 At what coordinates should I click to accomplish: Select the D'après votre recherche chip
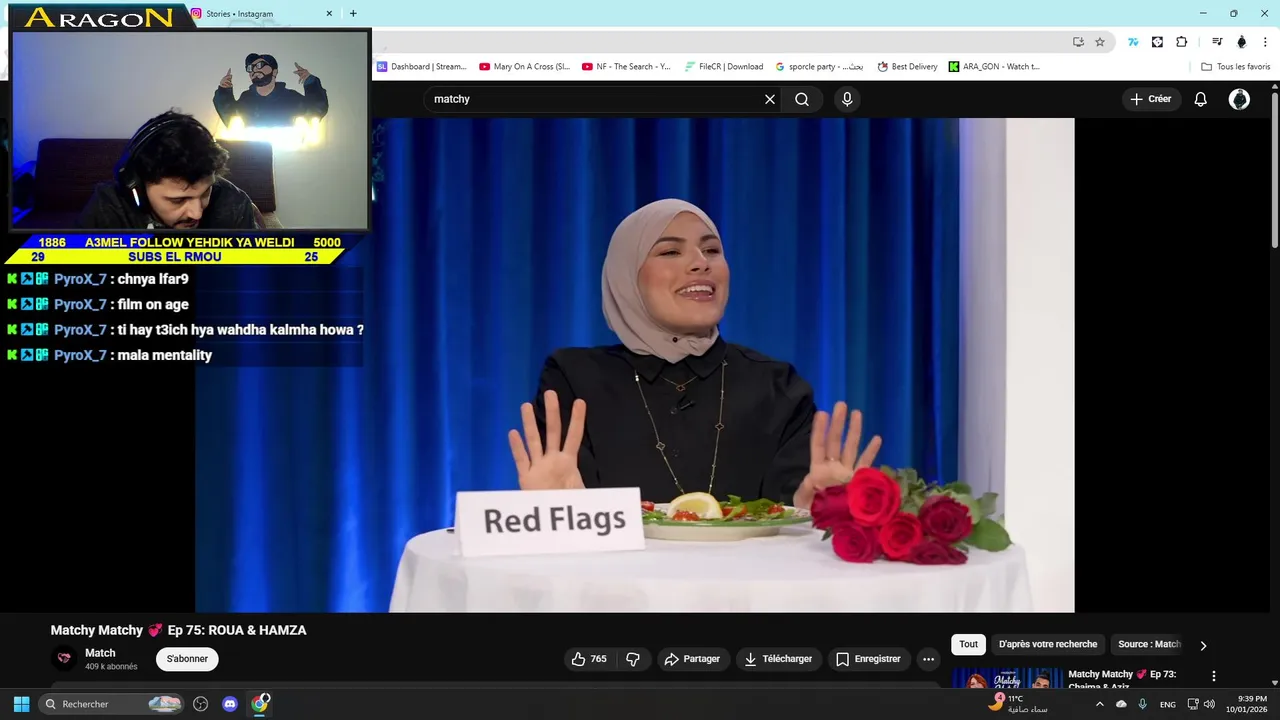[1048, 645]
